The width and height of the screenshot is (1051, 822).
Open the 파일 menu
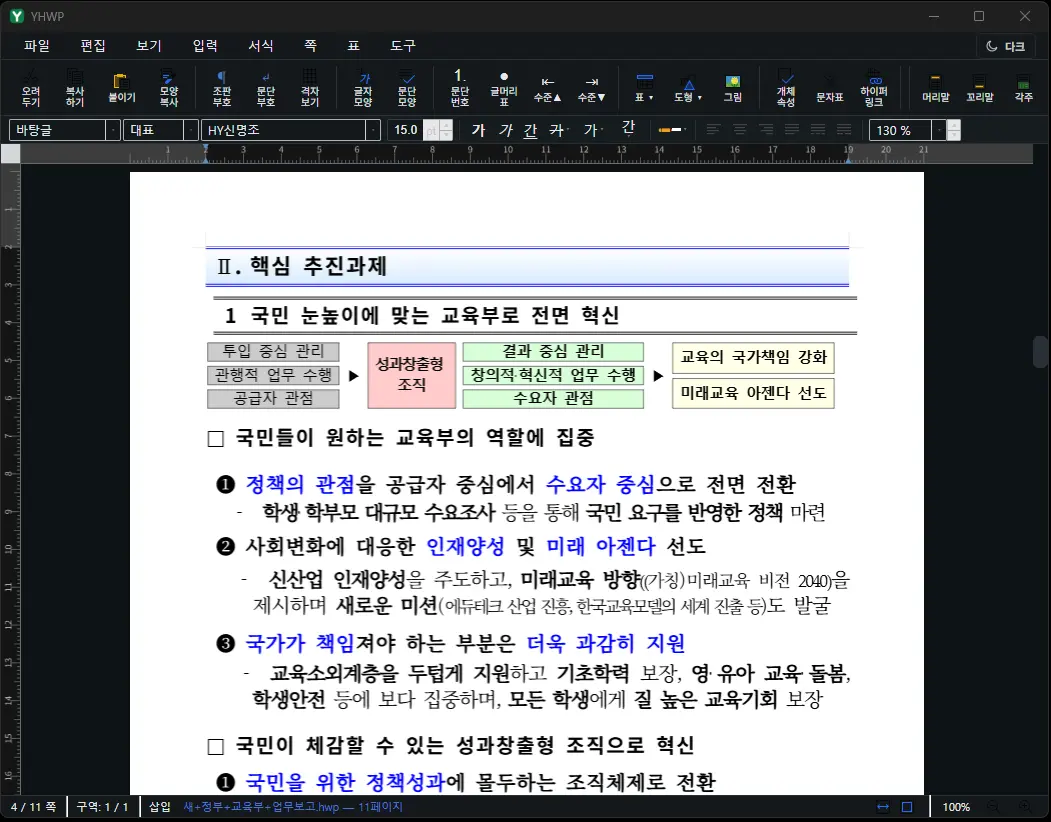coord(37,46)
